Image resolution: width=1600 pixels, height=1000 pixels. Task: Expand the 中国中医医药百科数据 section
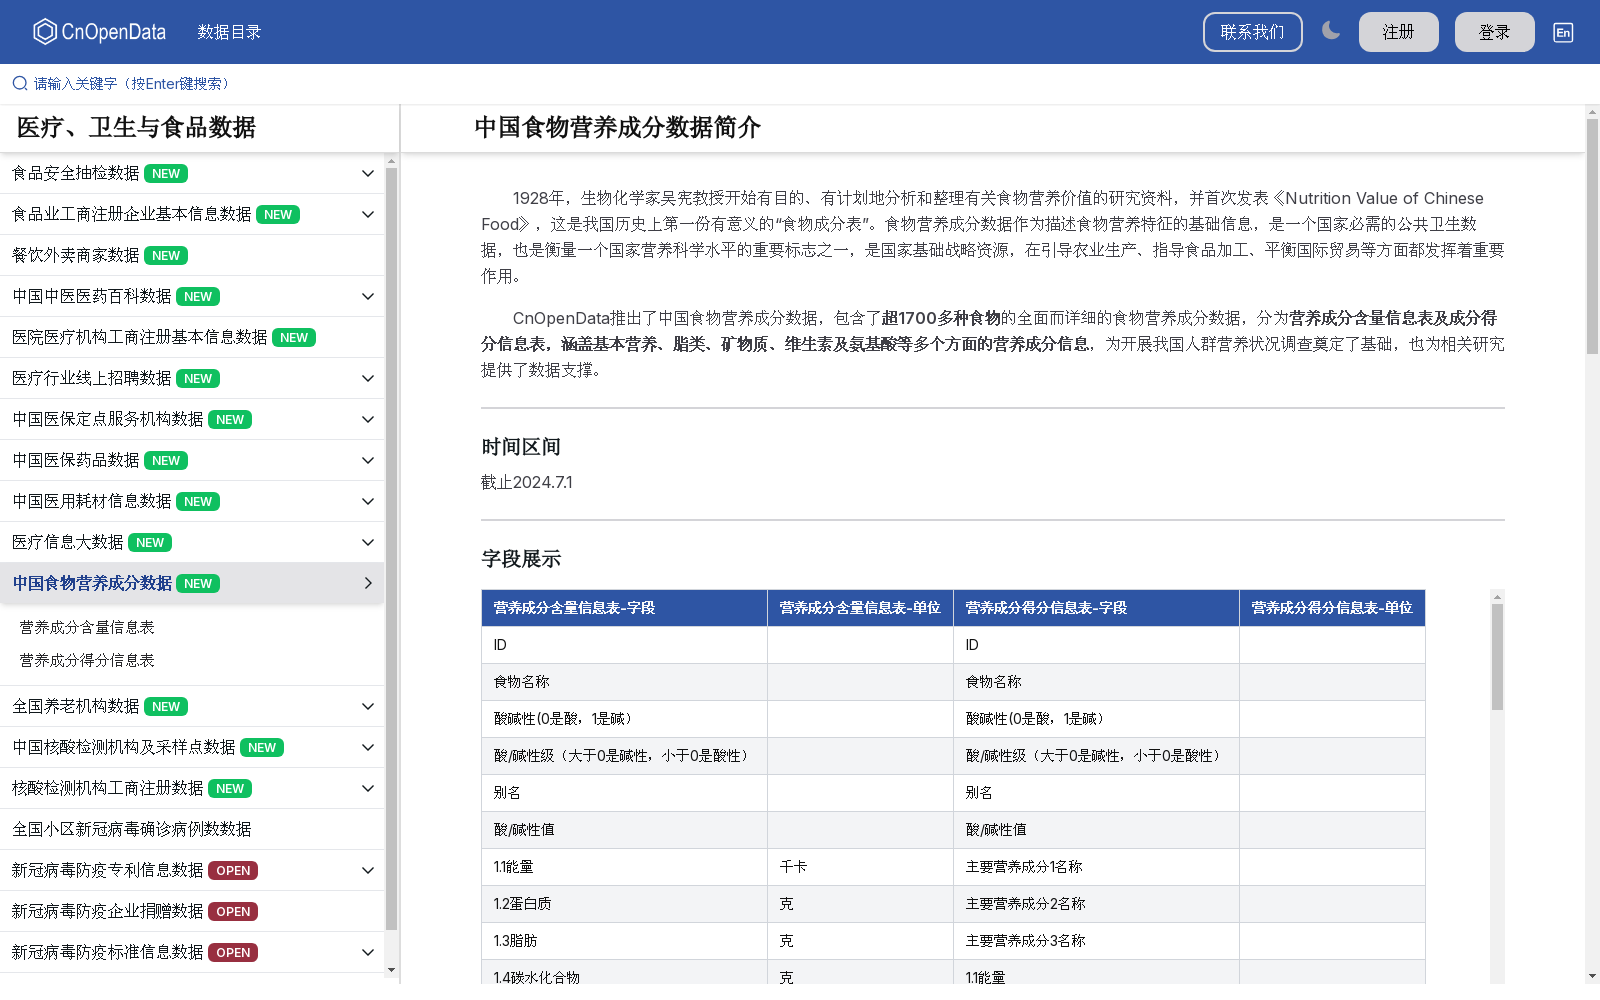[x=367, y=296]
